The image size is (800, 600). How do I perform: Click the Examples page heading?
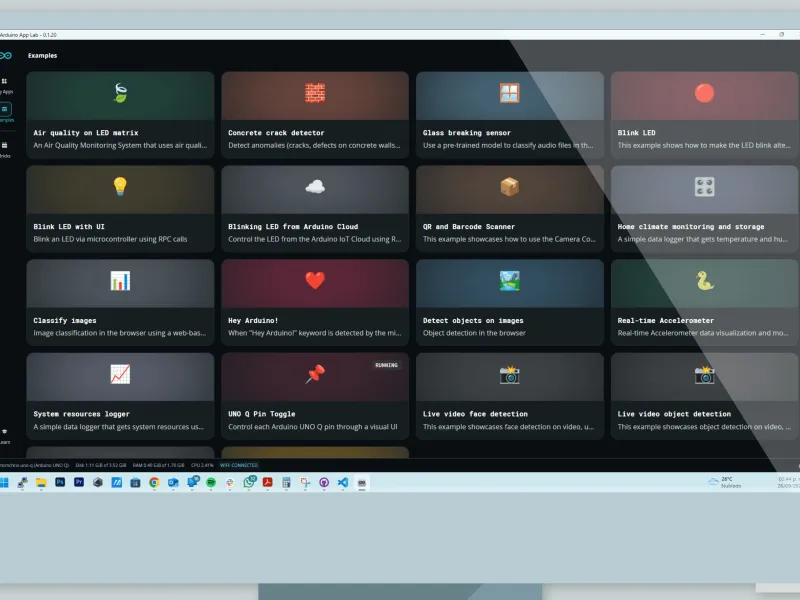pos(42,56)
